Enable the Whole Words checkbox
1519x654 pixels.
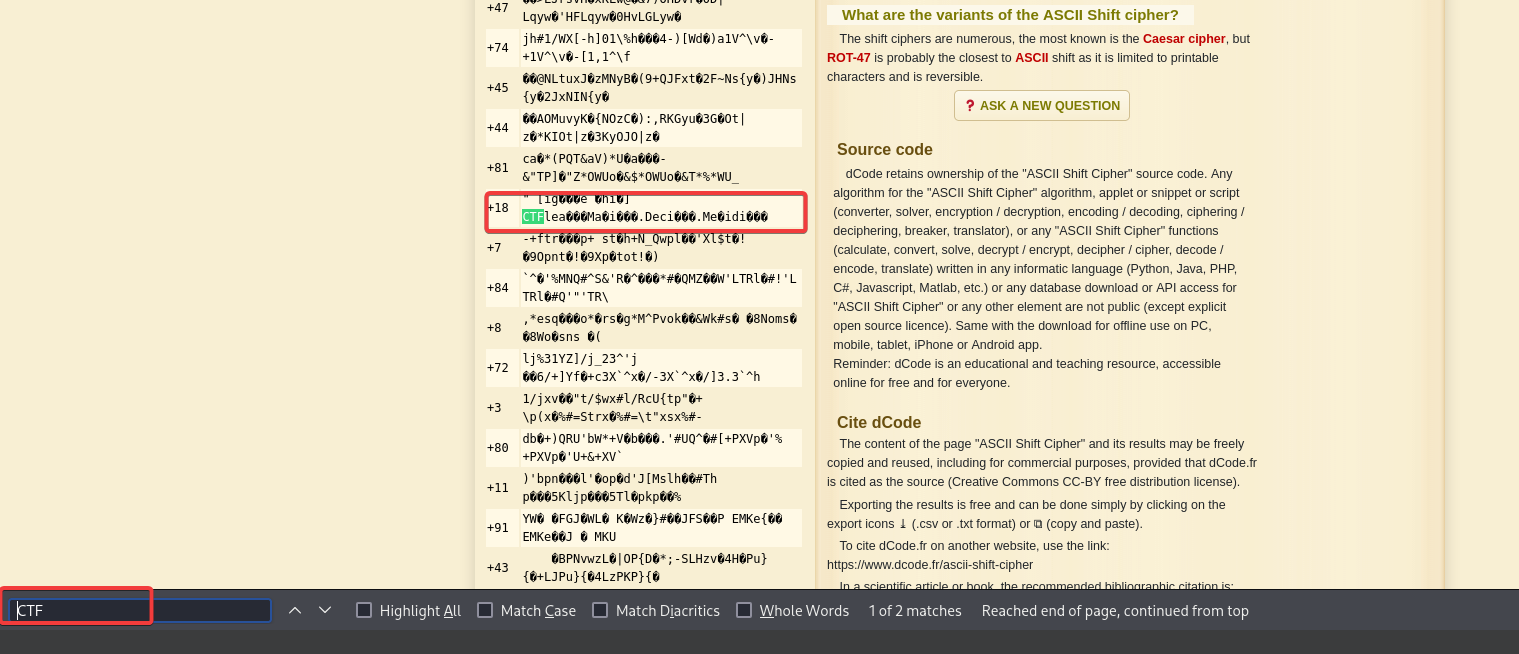[744, 610]
